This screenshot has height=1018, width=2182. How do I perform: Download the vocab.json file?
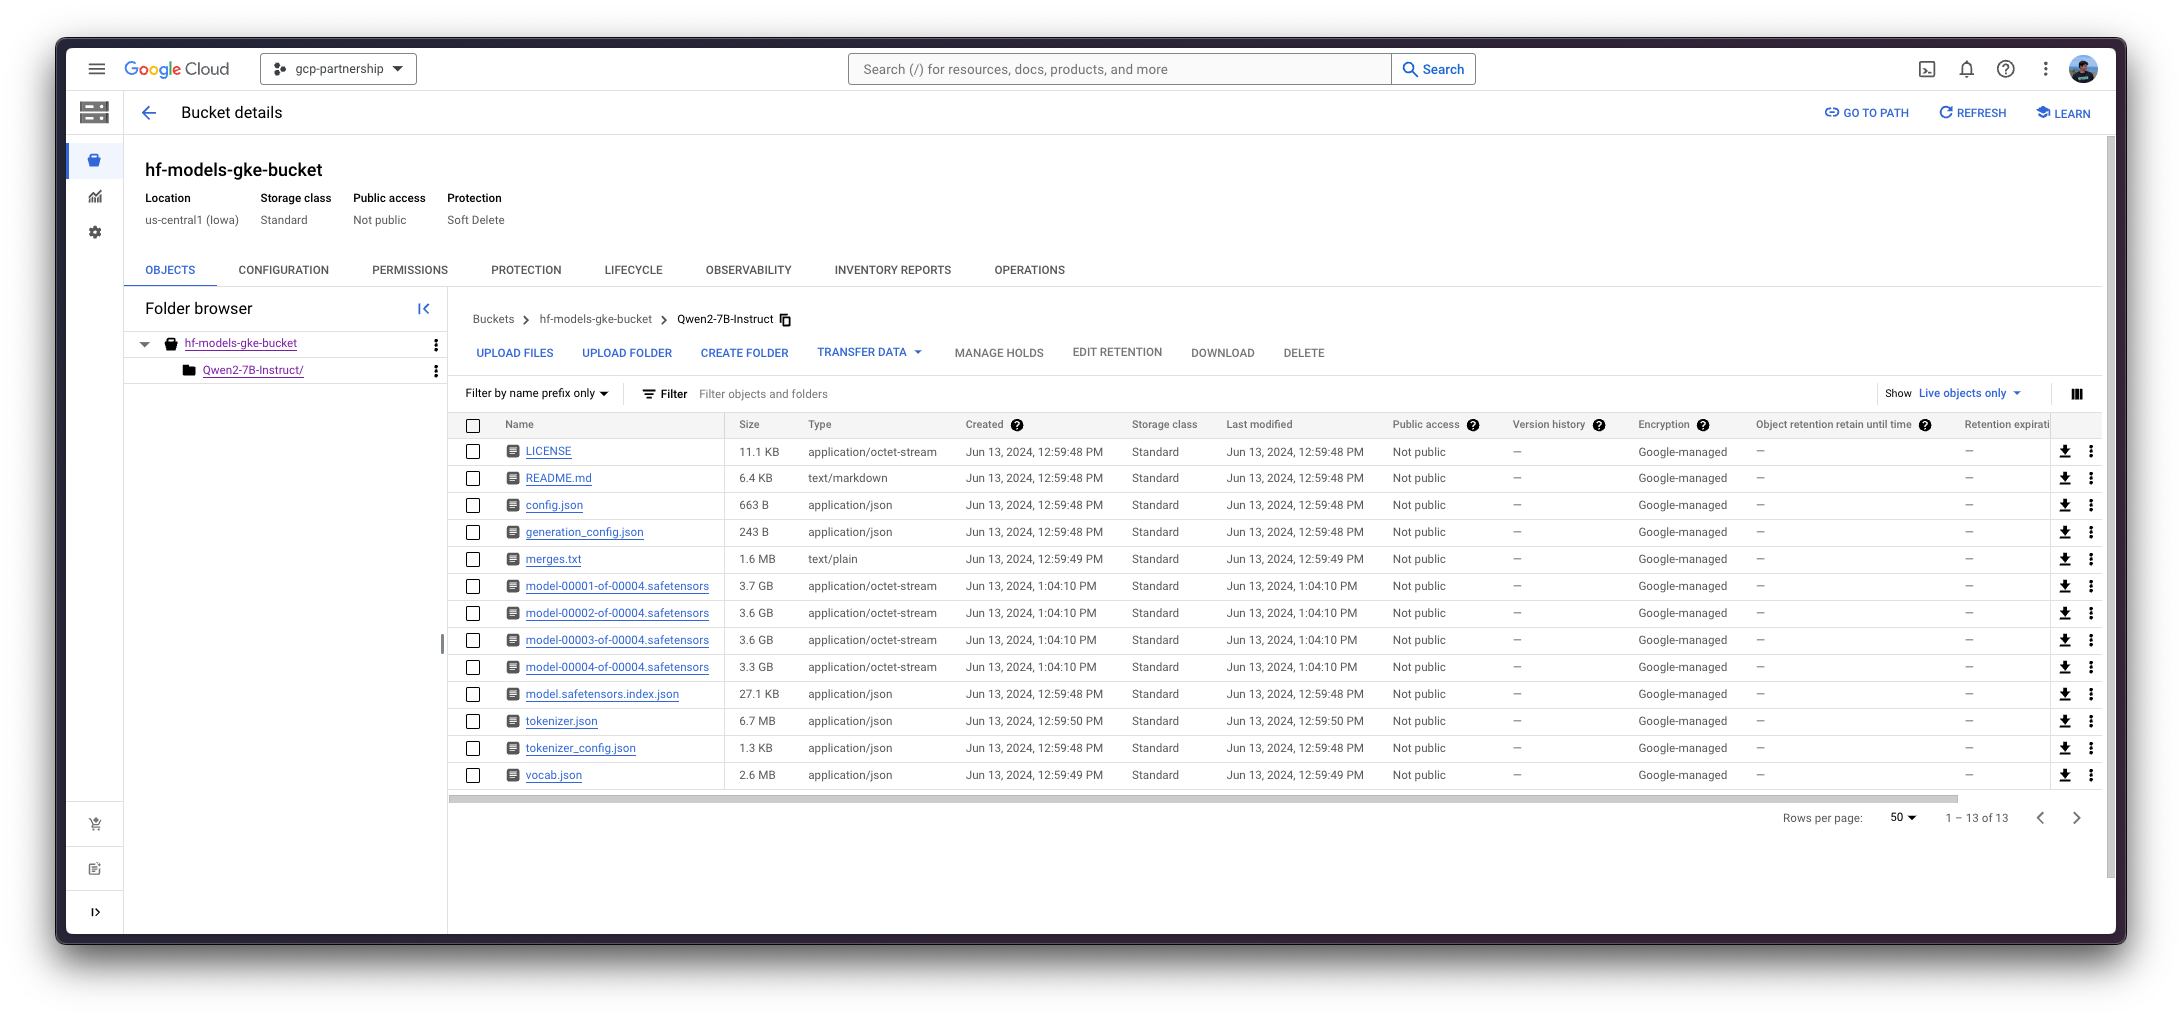pyautogui.click(x=2065, y=776)
